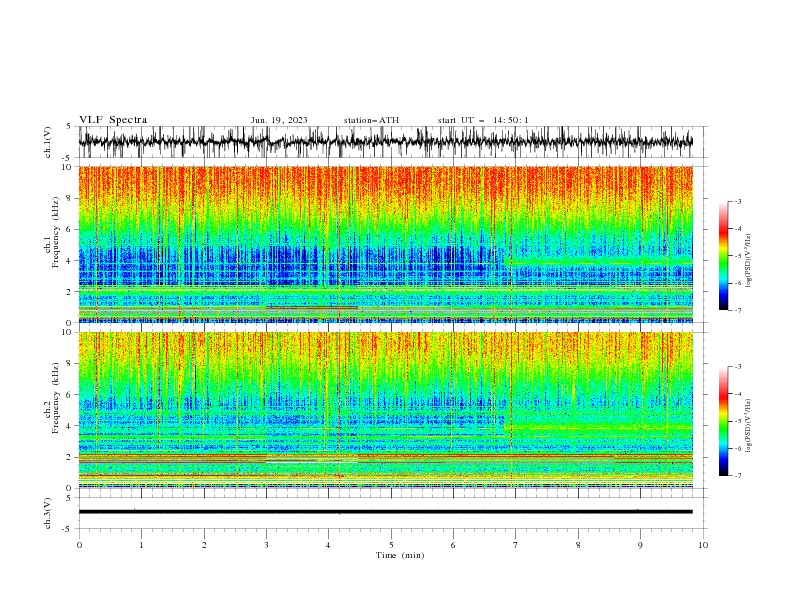
Task: Click the "station=ATH" label
Action: pos(371,120)
